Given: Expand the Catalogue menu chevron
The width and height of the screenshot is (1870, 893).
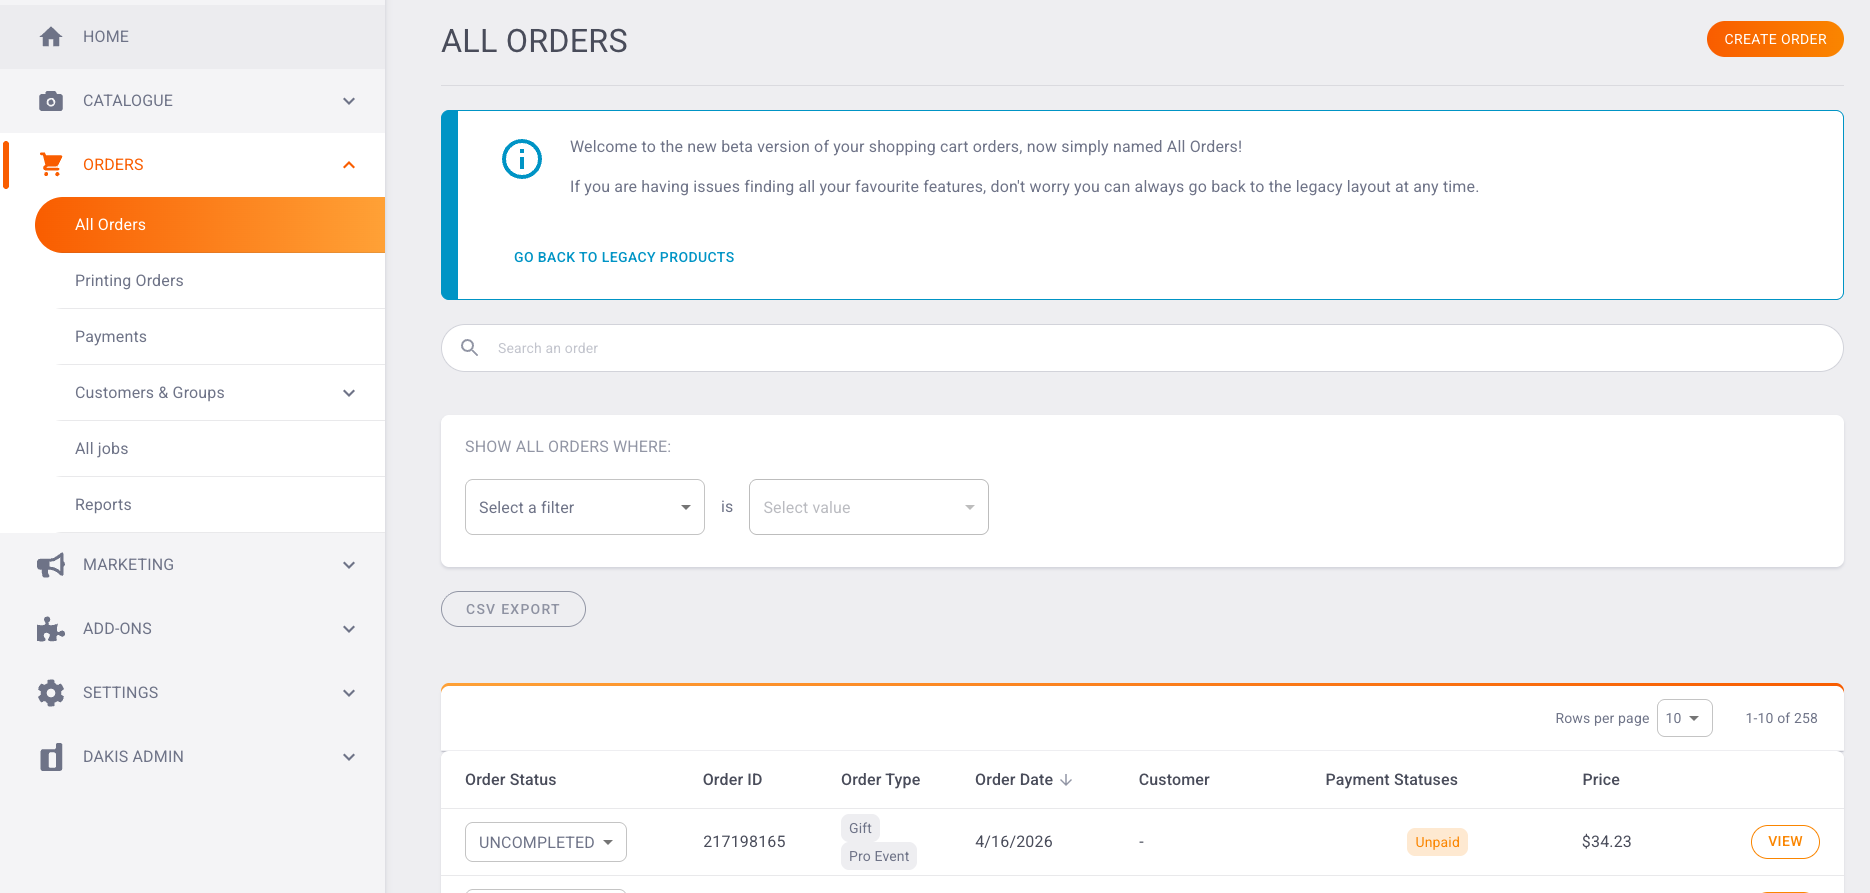Looking at the screenshot, I should click(349, 101).
